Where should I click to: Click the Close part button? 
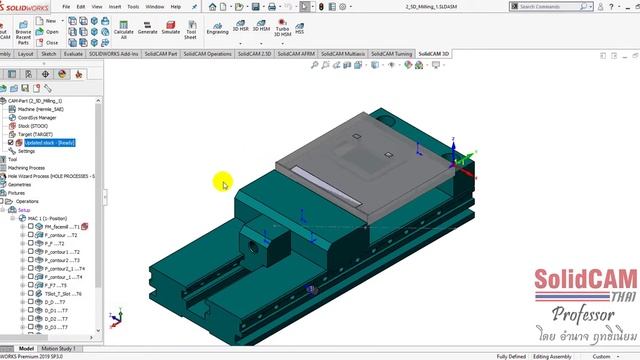[47, 42]
